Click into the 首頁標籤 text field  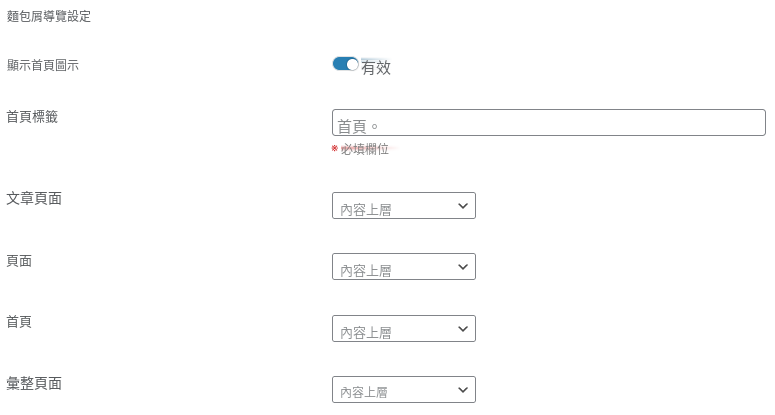pyautogui.click(x=549, y=123)
